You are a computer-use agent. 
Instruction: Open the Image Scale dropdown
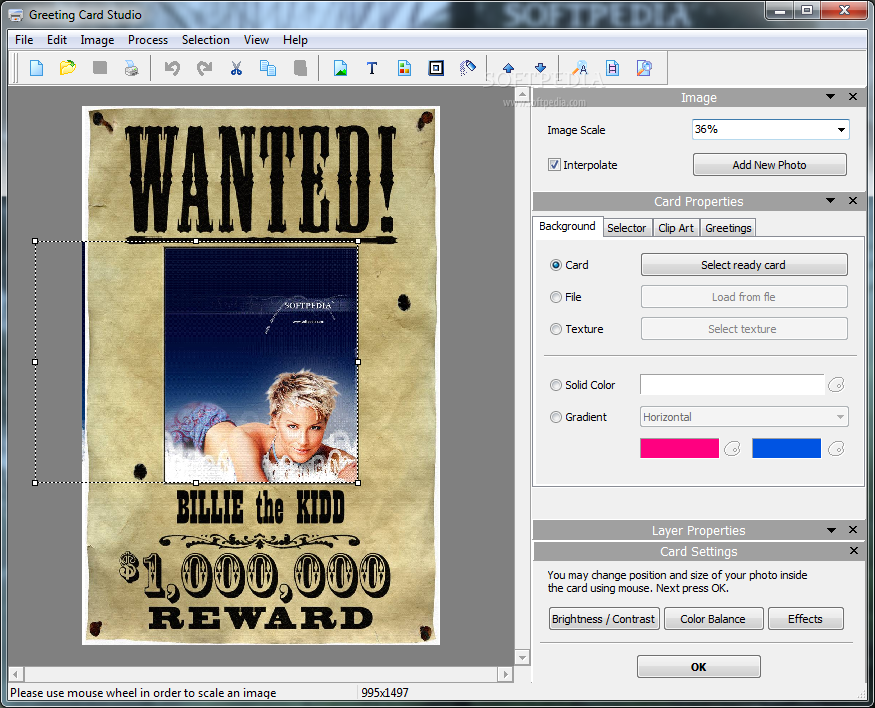pos(841,130)
